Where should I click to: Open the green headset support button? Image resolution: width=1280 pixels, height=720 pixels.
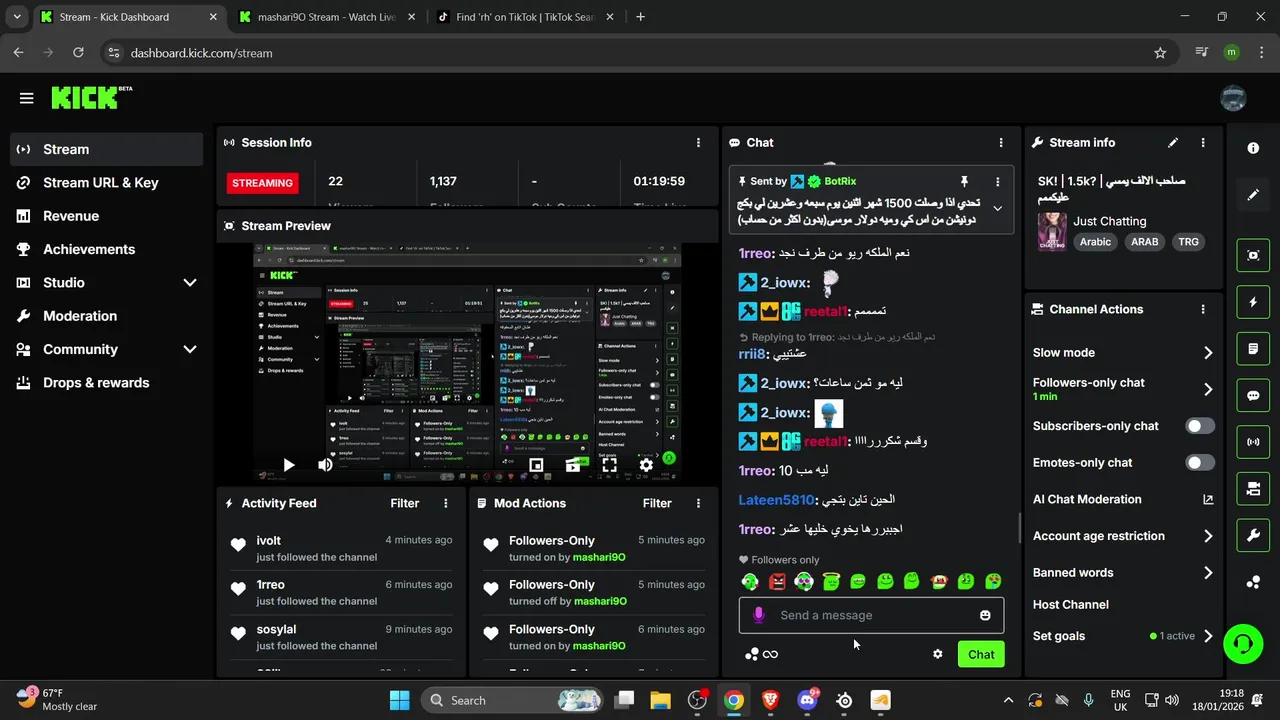(1243, 643)
